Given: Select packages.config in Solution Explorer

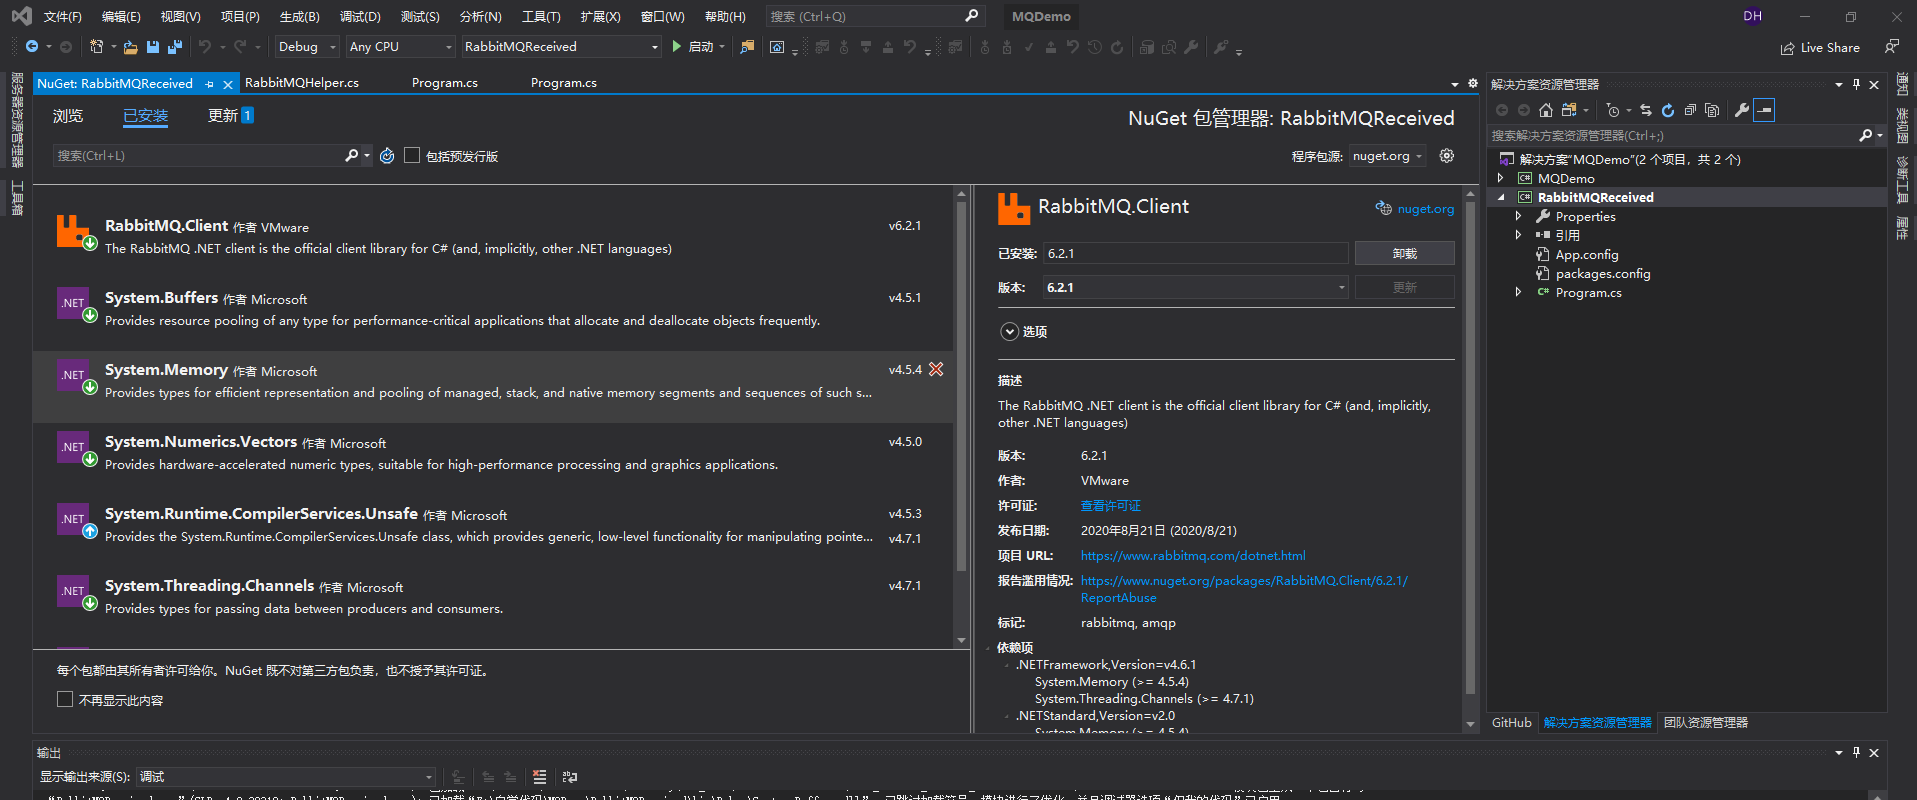Looking at the screenshot, I should point(1602,274).
